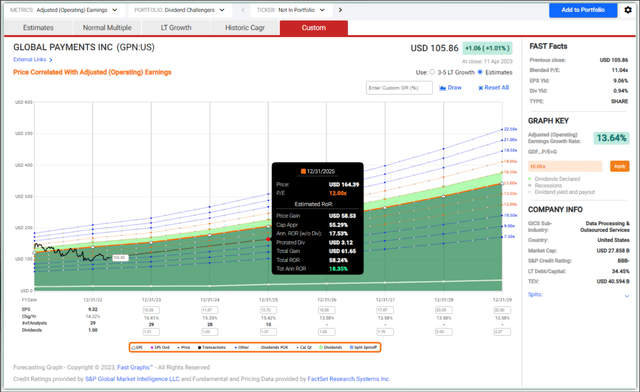
Task: Click Market Cap value USD 27.858 B
Action: point(613,251)
